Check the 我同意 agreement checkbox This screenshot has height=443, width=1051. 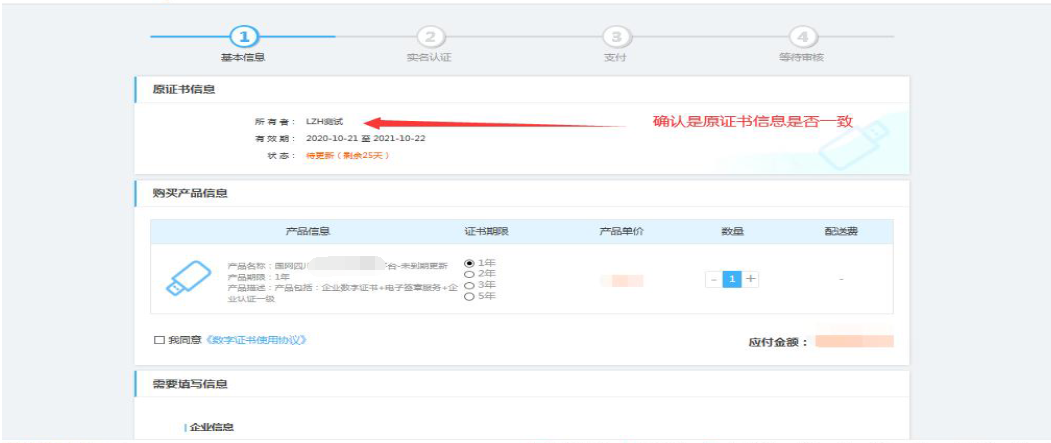click(x=159, y=340)
